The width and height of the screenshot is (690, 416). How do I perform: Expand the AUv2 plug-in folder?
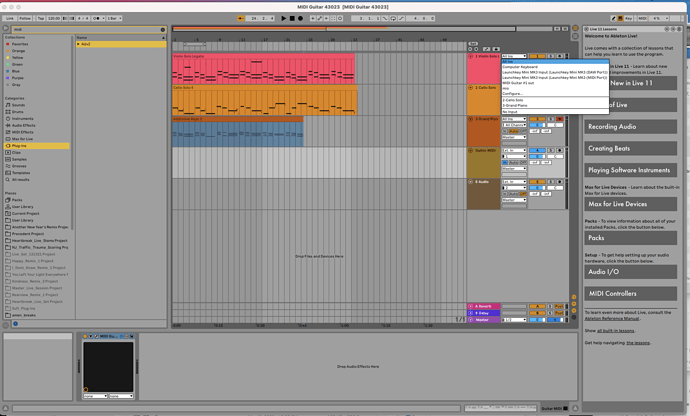78,44
